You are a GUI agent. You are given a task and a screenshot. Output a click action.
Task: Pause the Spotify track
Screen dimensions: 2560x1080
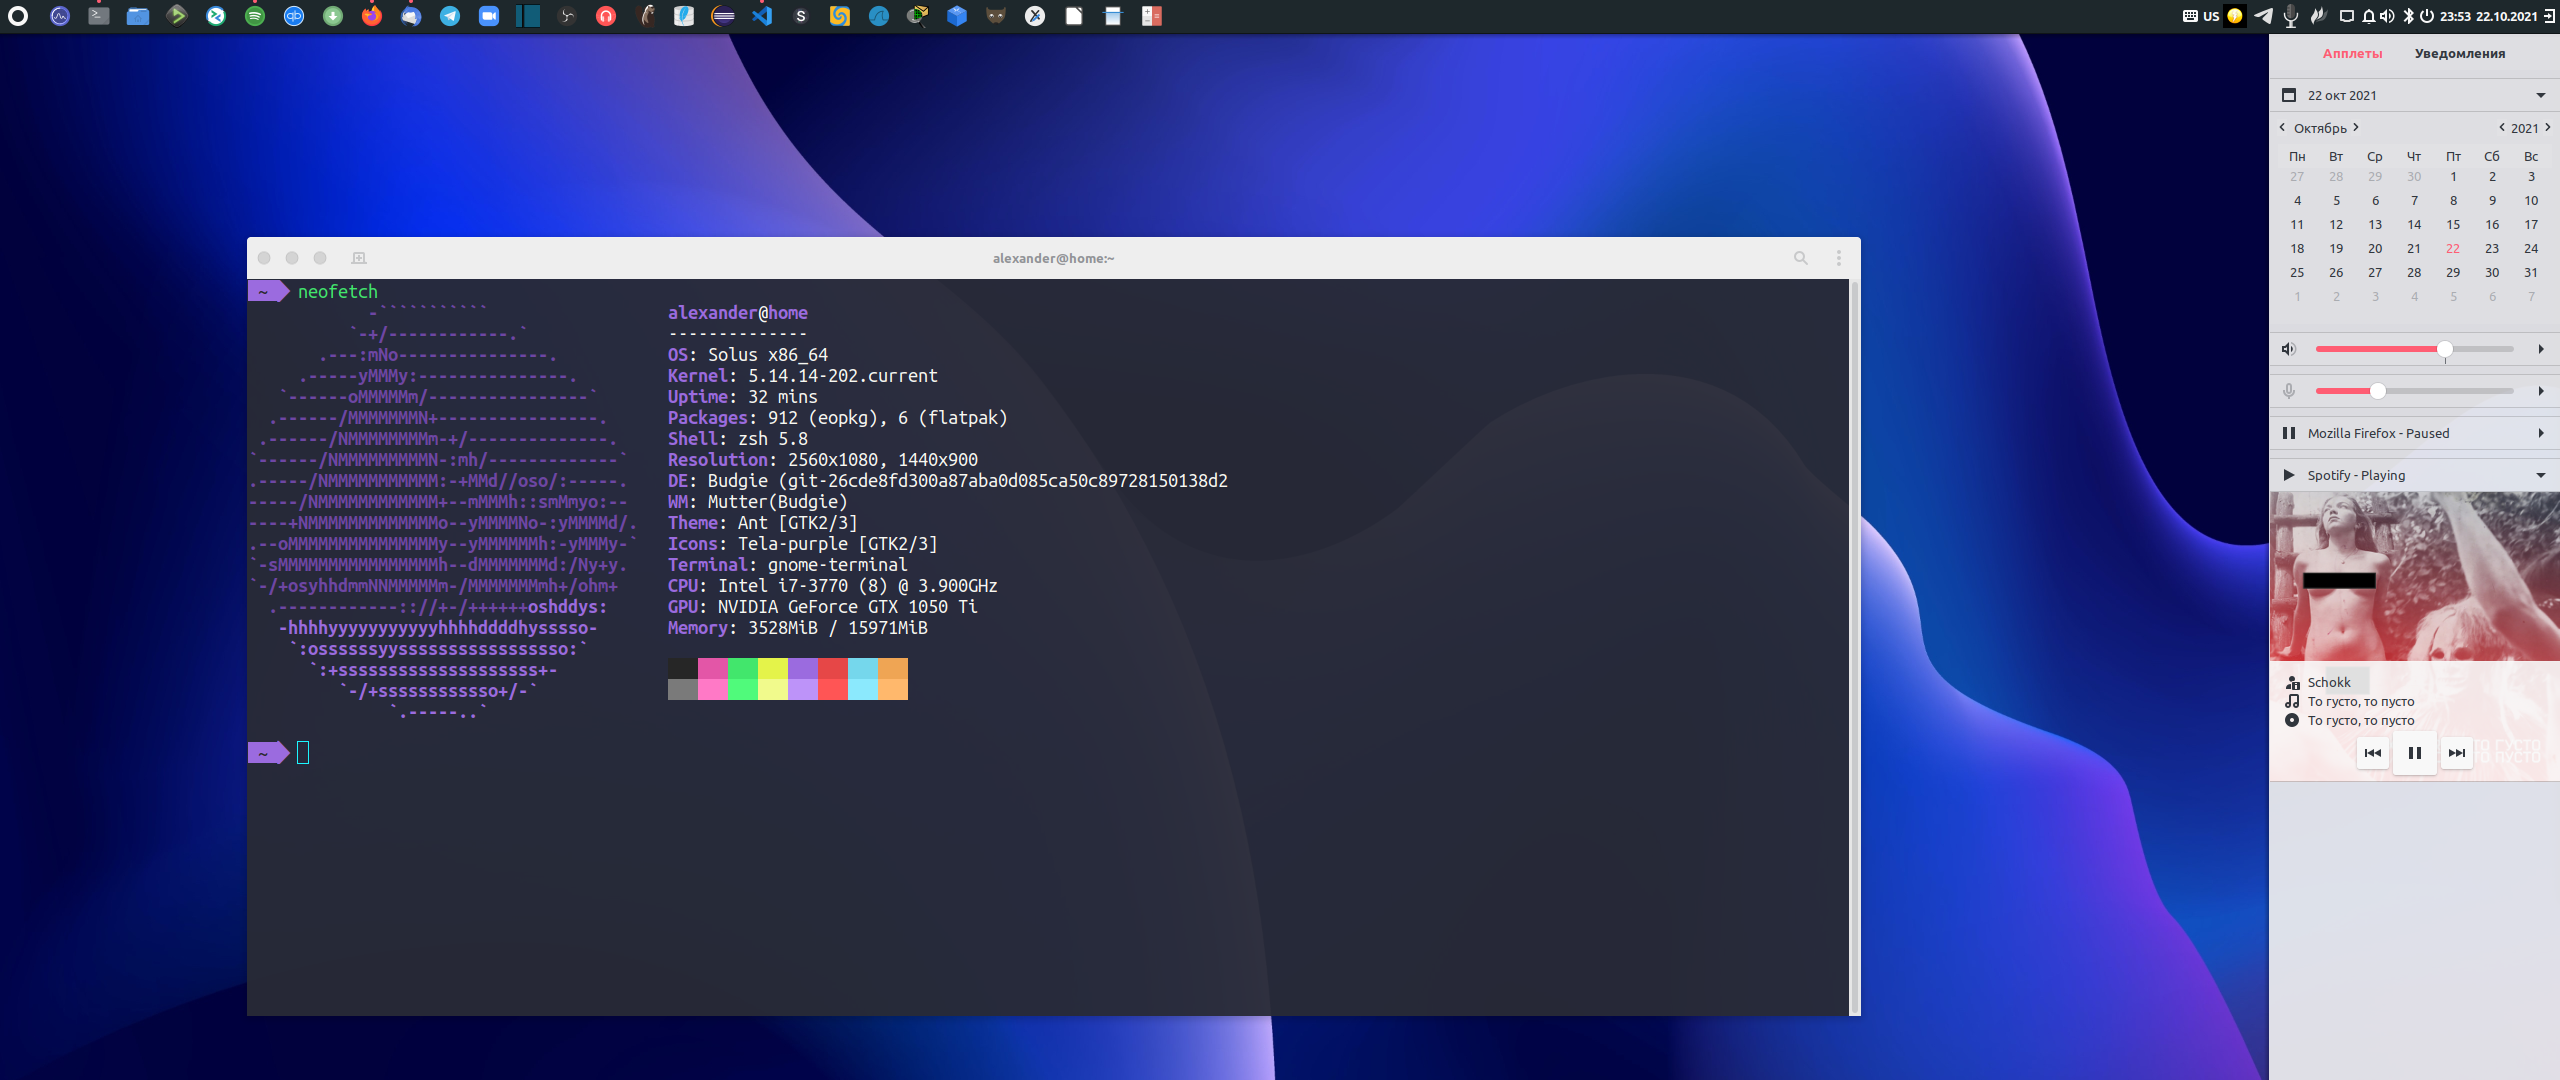click(x=2414, y=753)
